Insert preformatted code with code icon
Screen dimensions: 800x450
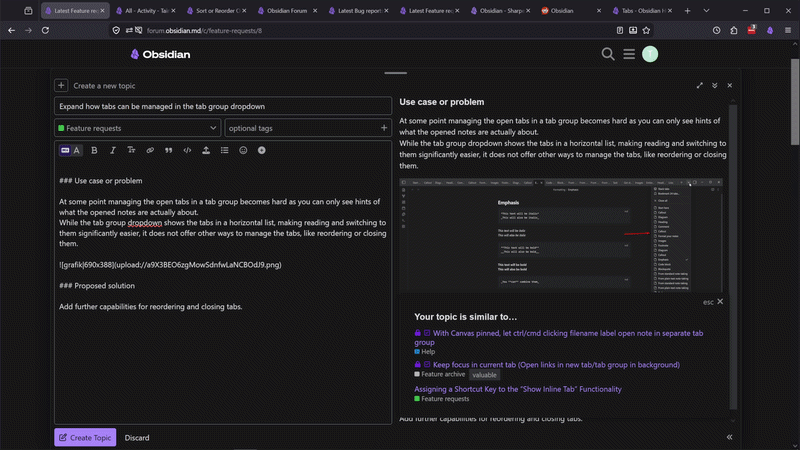coord(187,151)
